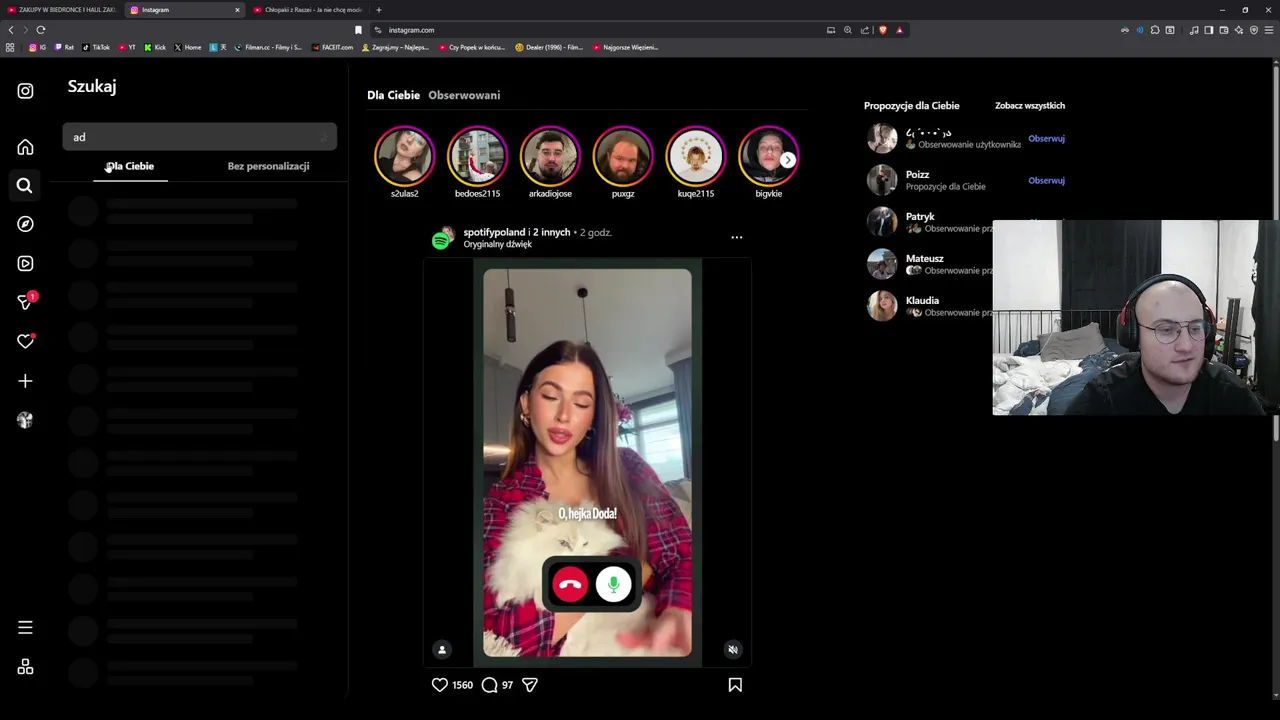Switch to Chłopaki z Raszei browser tab

(x=310, y=10)
